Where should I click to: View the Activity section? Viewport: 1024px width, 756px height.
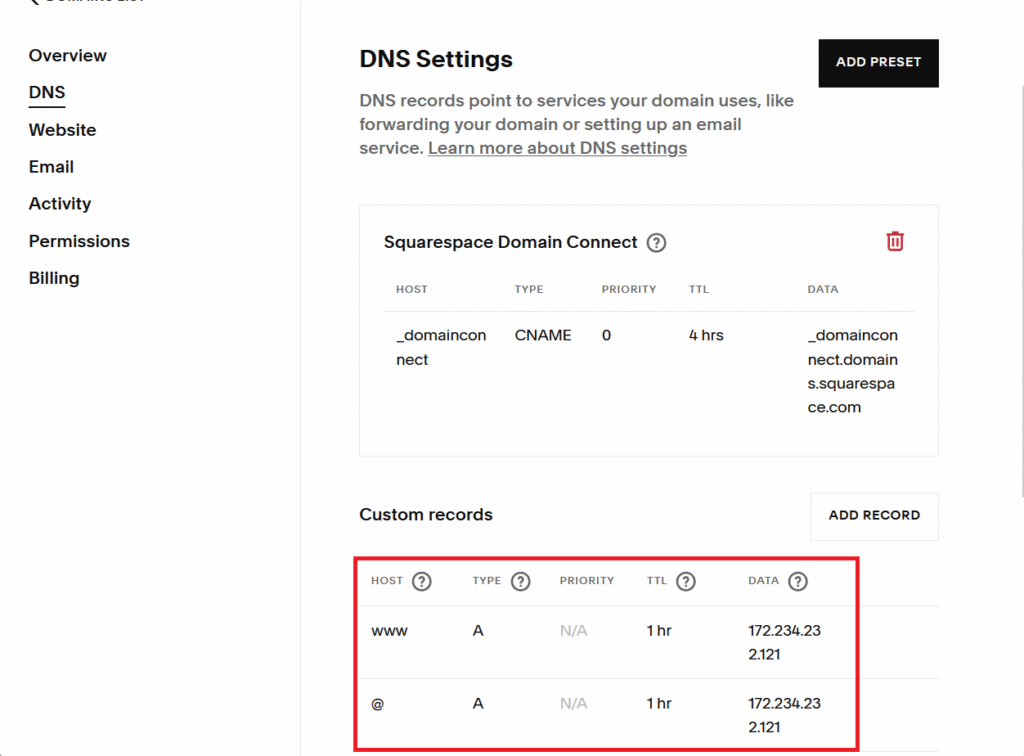pos(60,204)
